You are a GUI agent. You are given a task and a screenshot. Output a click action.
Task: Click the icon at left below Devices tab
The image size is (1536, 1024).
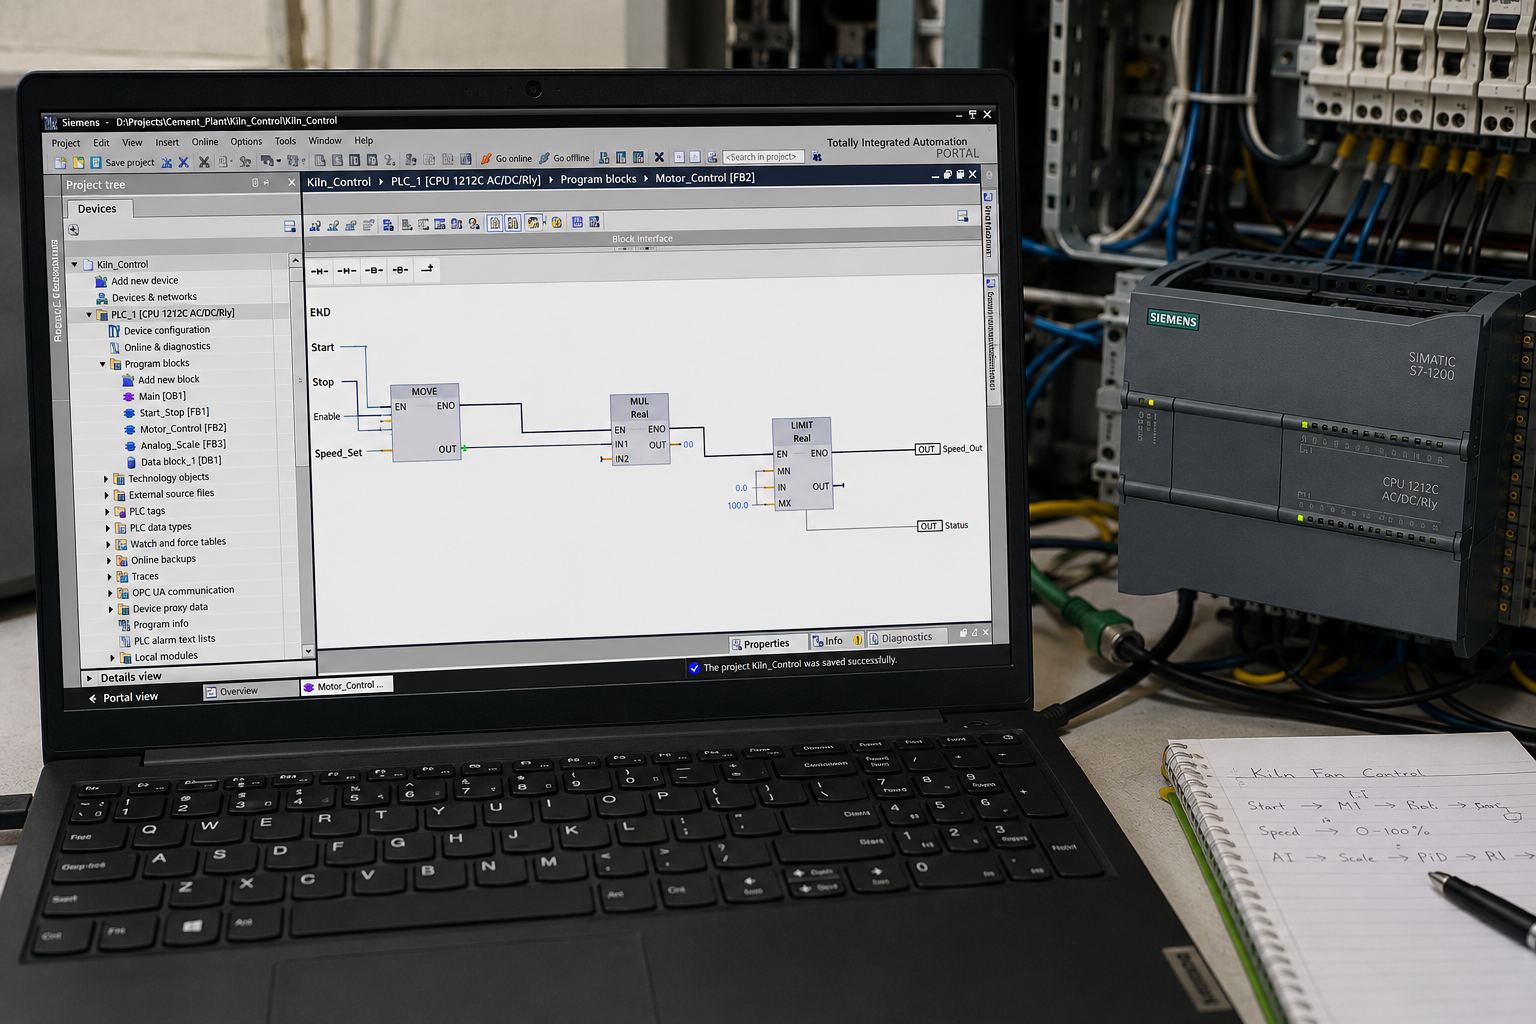(73, 229)
